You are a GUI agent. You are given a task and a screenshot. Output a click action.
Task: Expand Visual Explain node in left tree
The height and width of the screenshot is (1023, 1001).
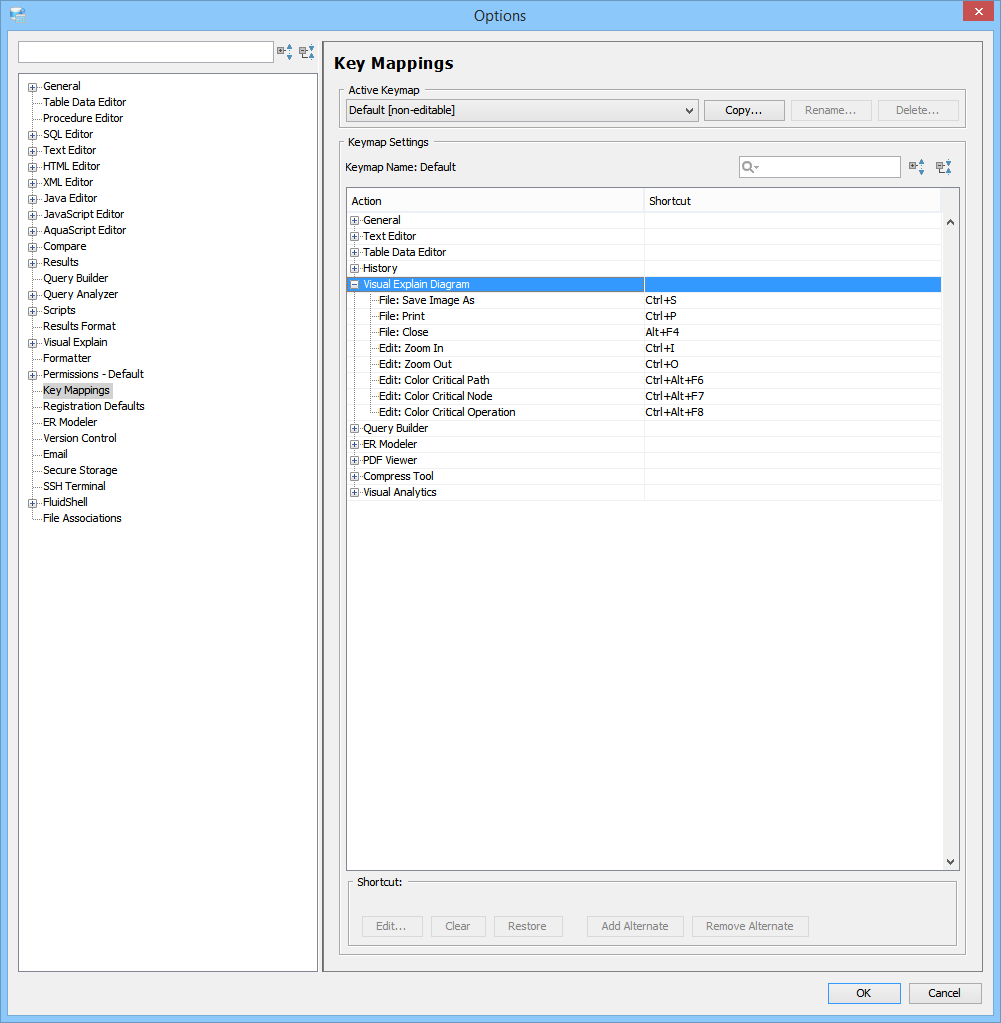pyautogui.click(x=33, y=343)
